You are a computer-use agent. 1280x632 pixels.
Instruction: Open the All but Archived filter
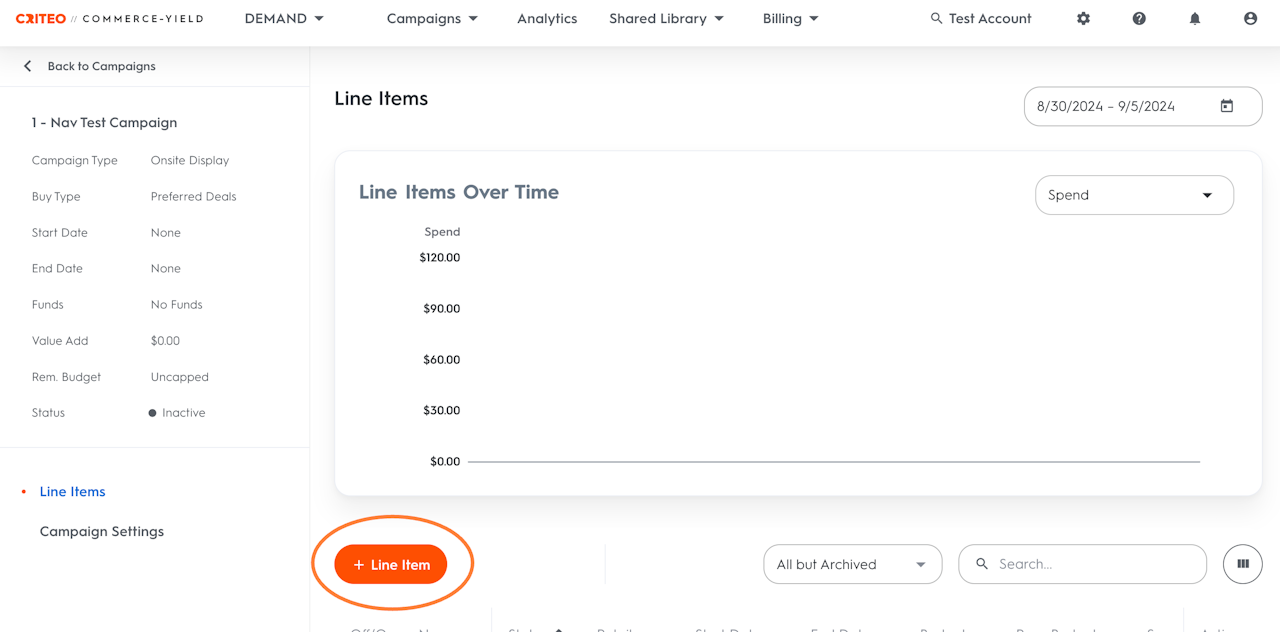coord(852,564)
